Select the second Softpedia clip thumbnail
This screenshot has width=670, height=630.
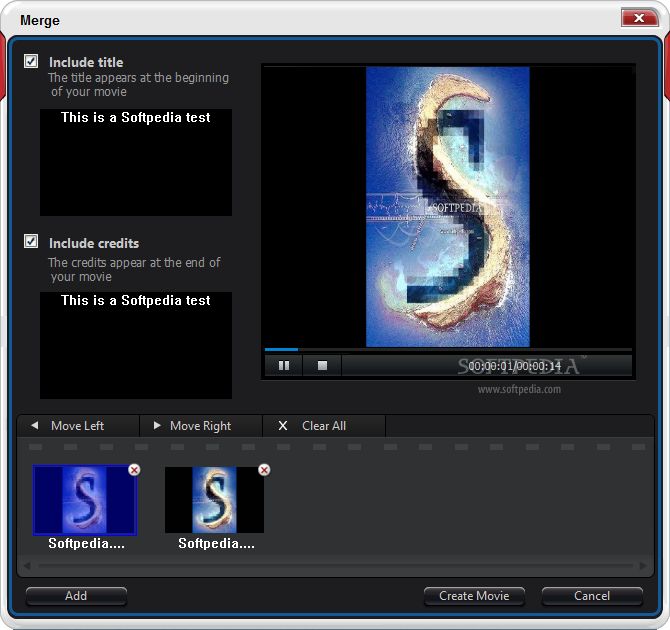[x=215, y=500]
